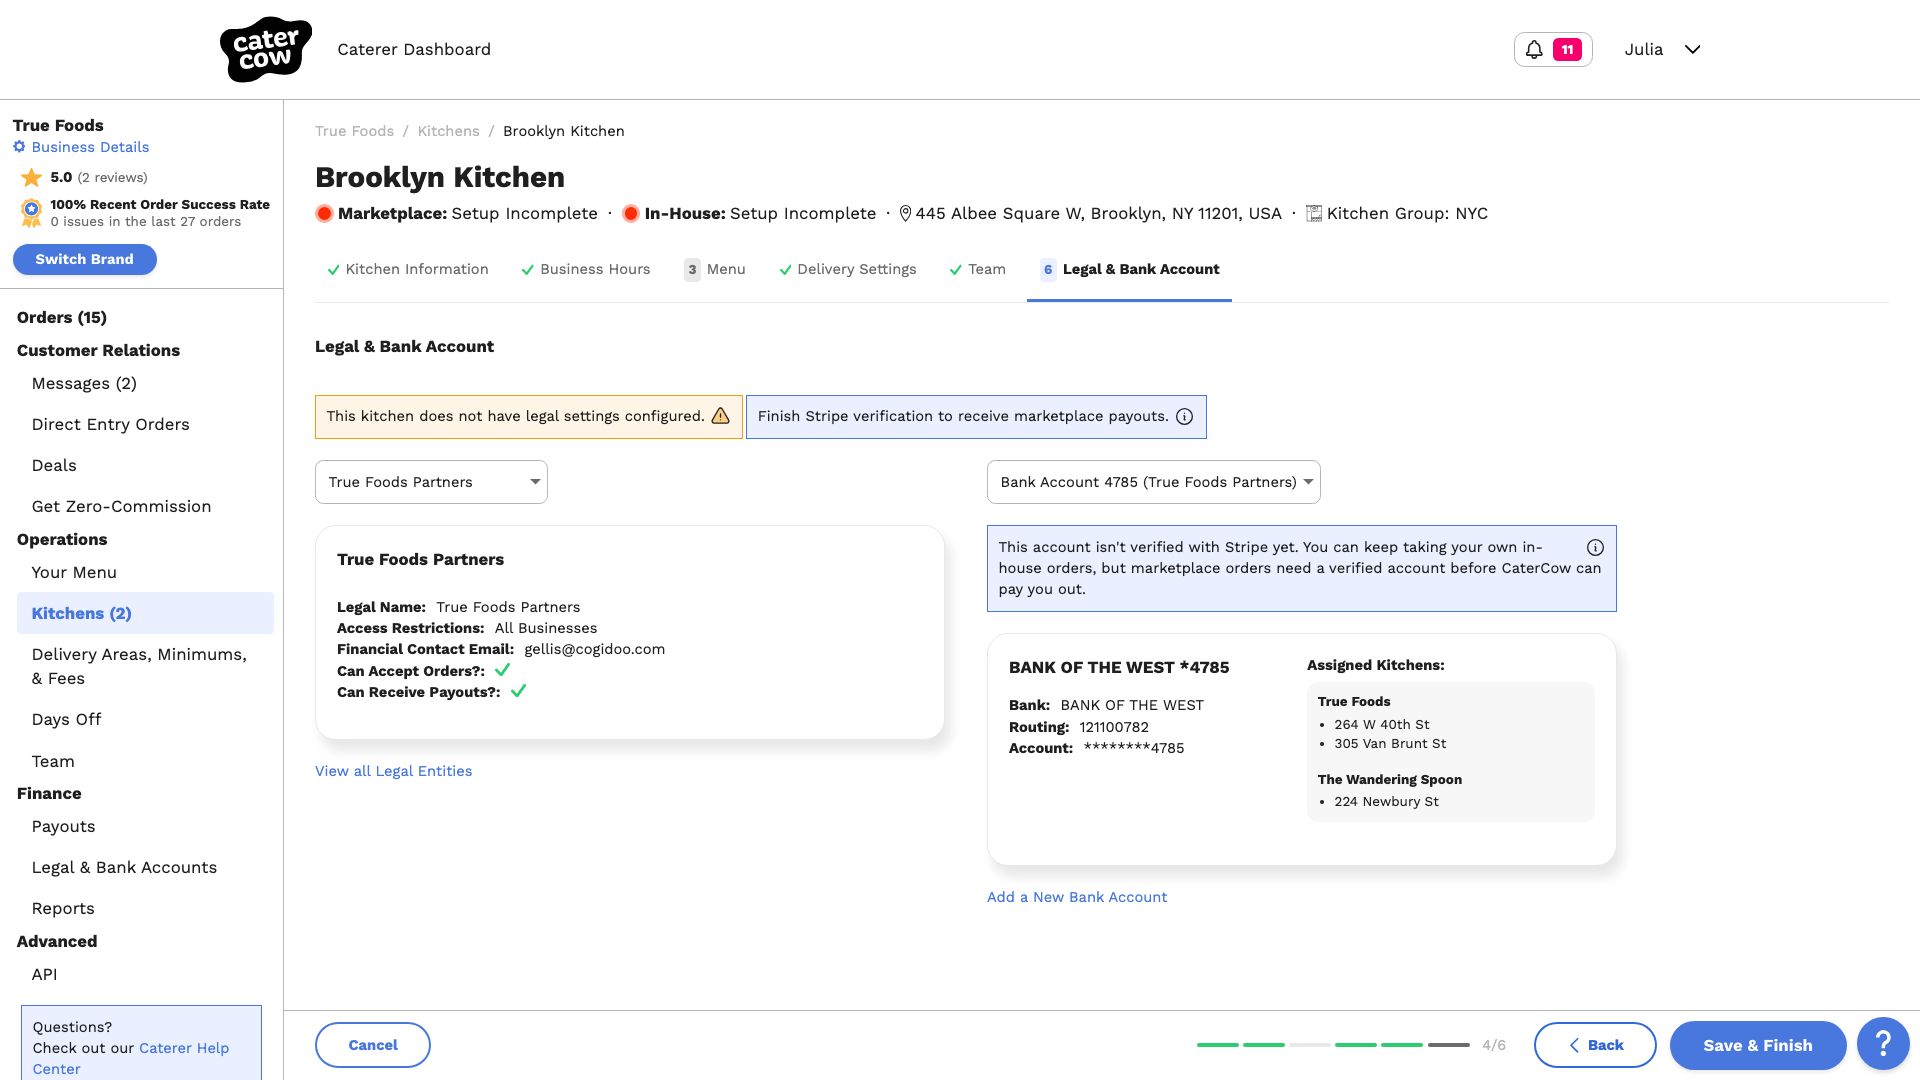Open the Julia user menu dropdown

1662,49
